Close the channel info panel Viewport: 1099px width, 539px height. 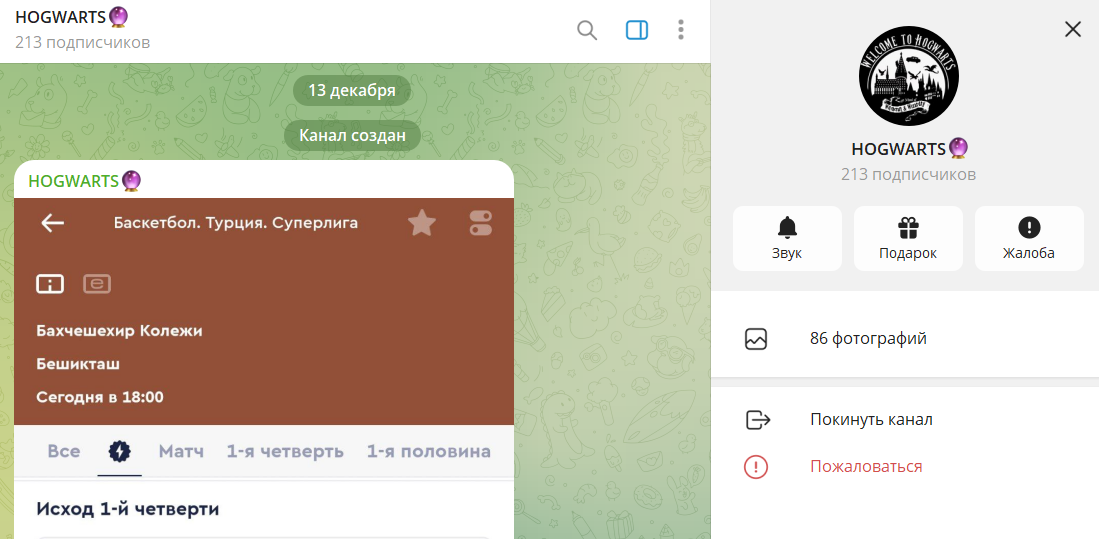[x=1072, y=29]
